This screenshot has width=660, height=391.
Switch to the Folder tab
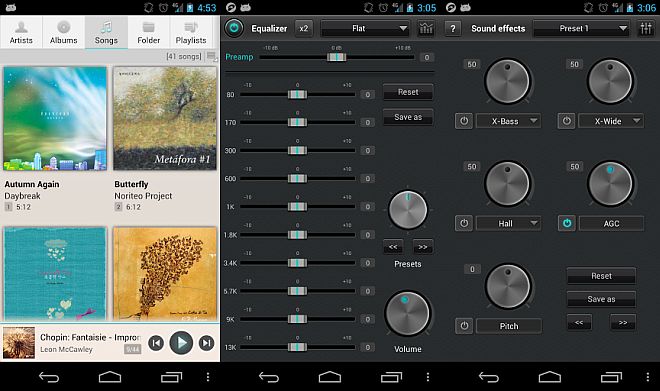coord(149,33)
